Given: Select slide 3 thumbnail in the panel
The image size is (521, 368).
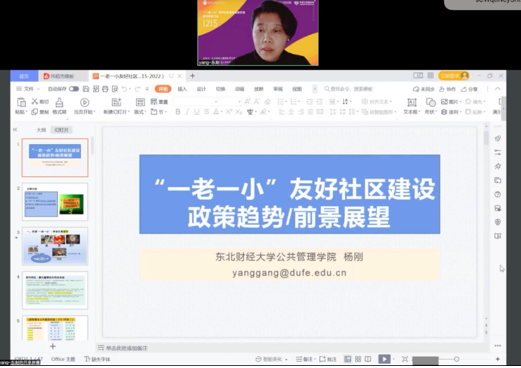Looking at the screenshot, I should pos(55,246).
